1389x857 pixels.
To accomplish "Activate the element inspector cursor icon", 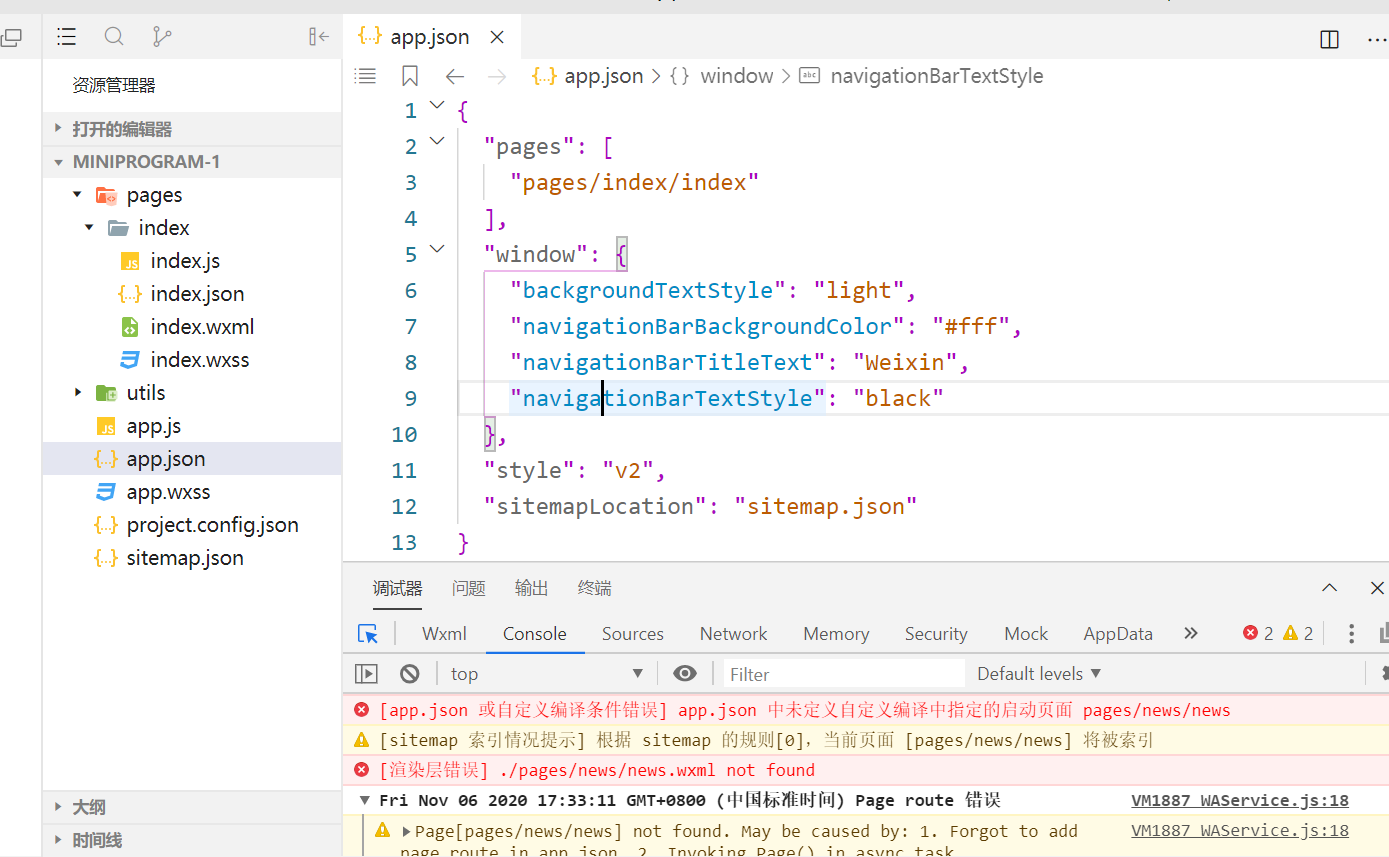I will tap(368, 634).
